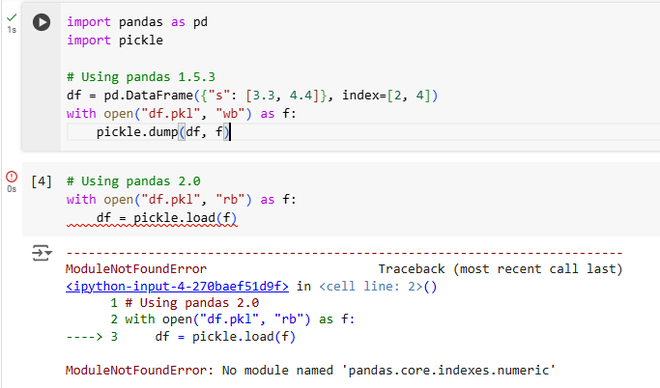Click the 'import pandas as pd' line

(137, 22)
